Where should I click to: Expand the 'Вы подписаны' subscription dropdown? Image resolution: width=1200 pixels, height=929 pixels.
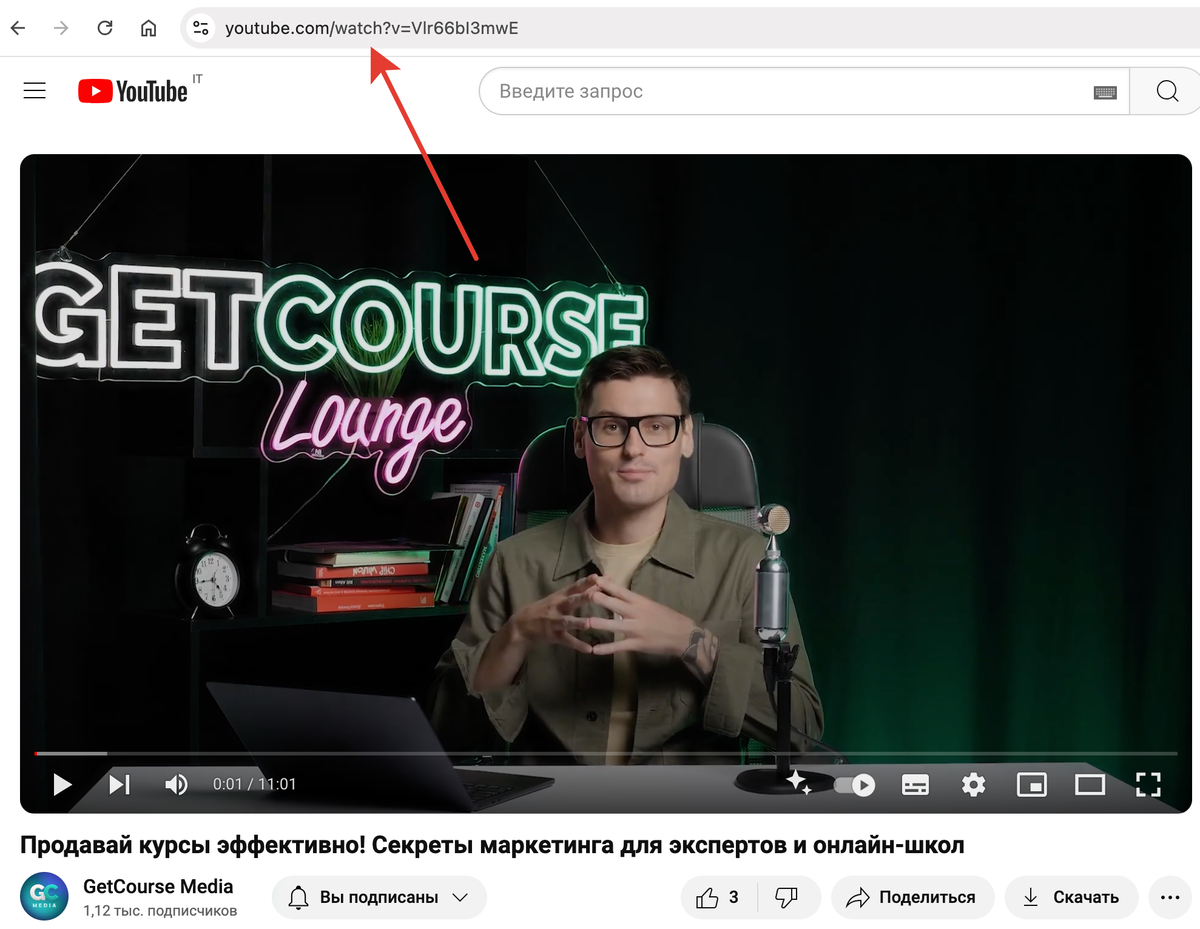coord(379,898)
